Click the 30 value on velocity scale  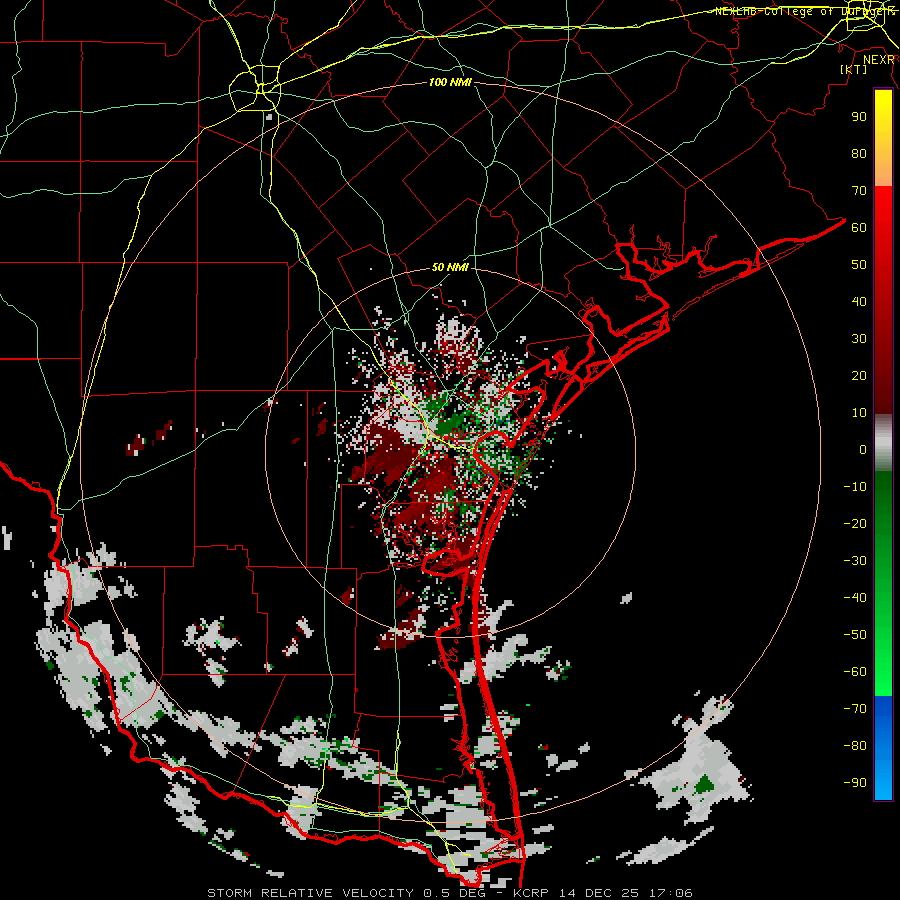click(859, 339)
